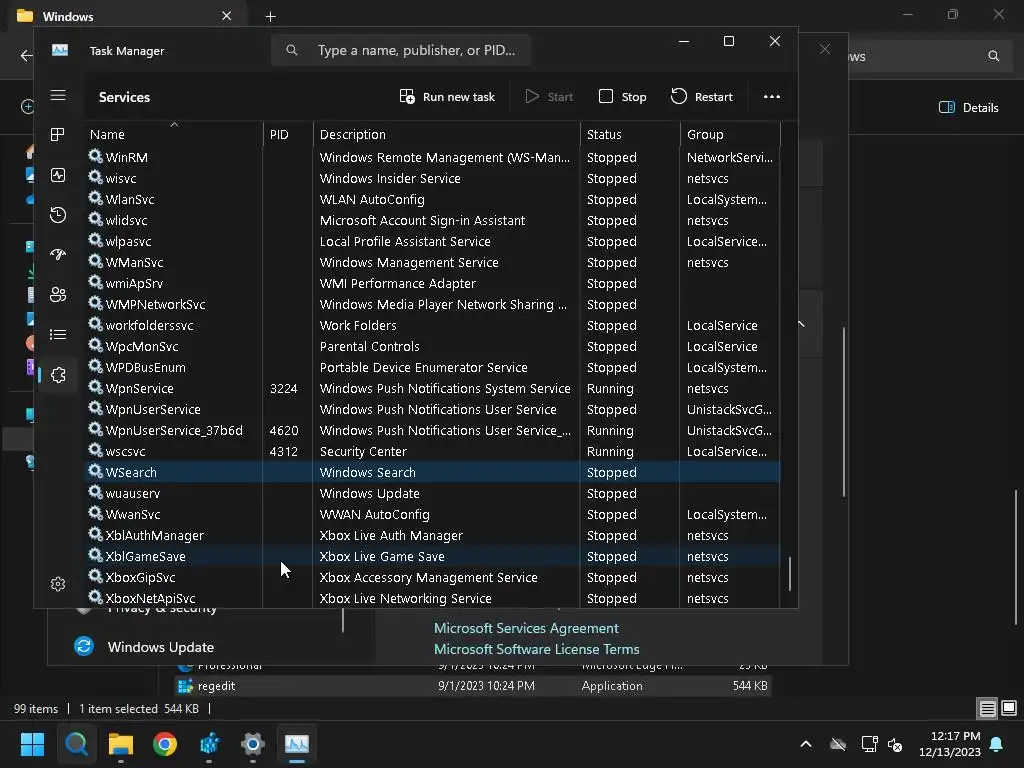Select the WSearch Windows Search row
This screenshot has height=768, width=1024.
[x=432, y=472]
